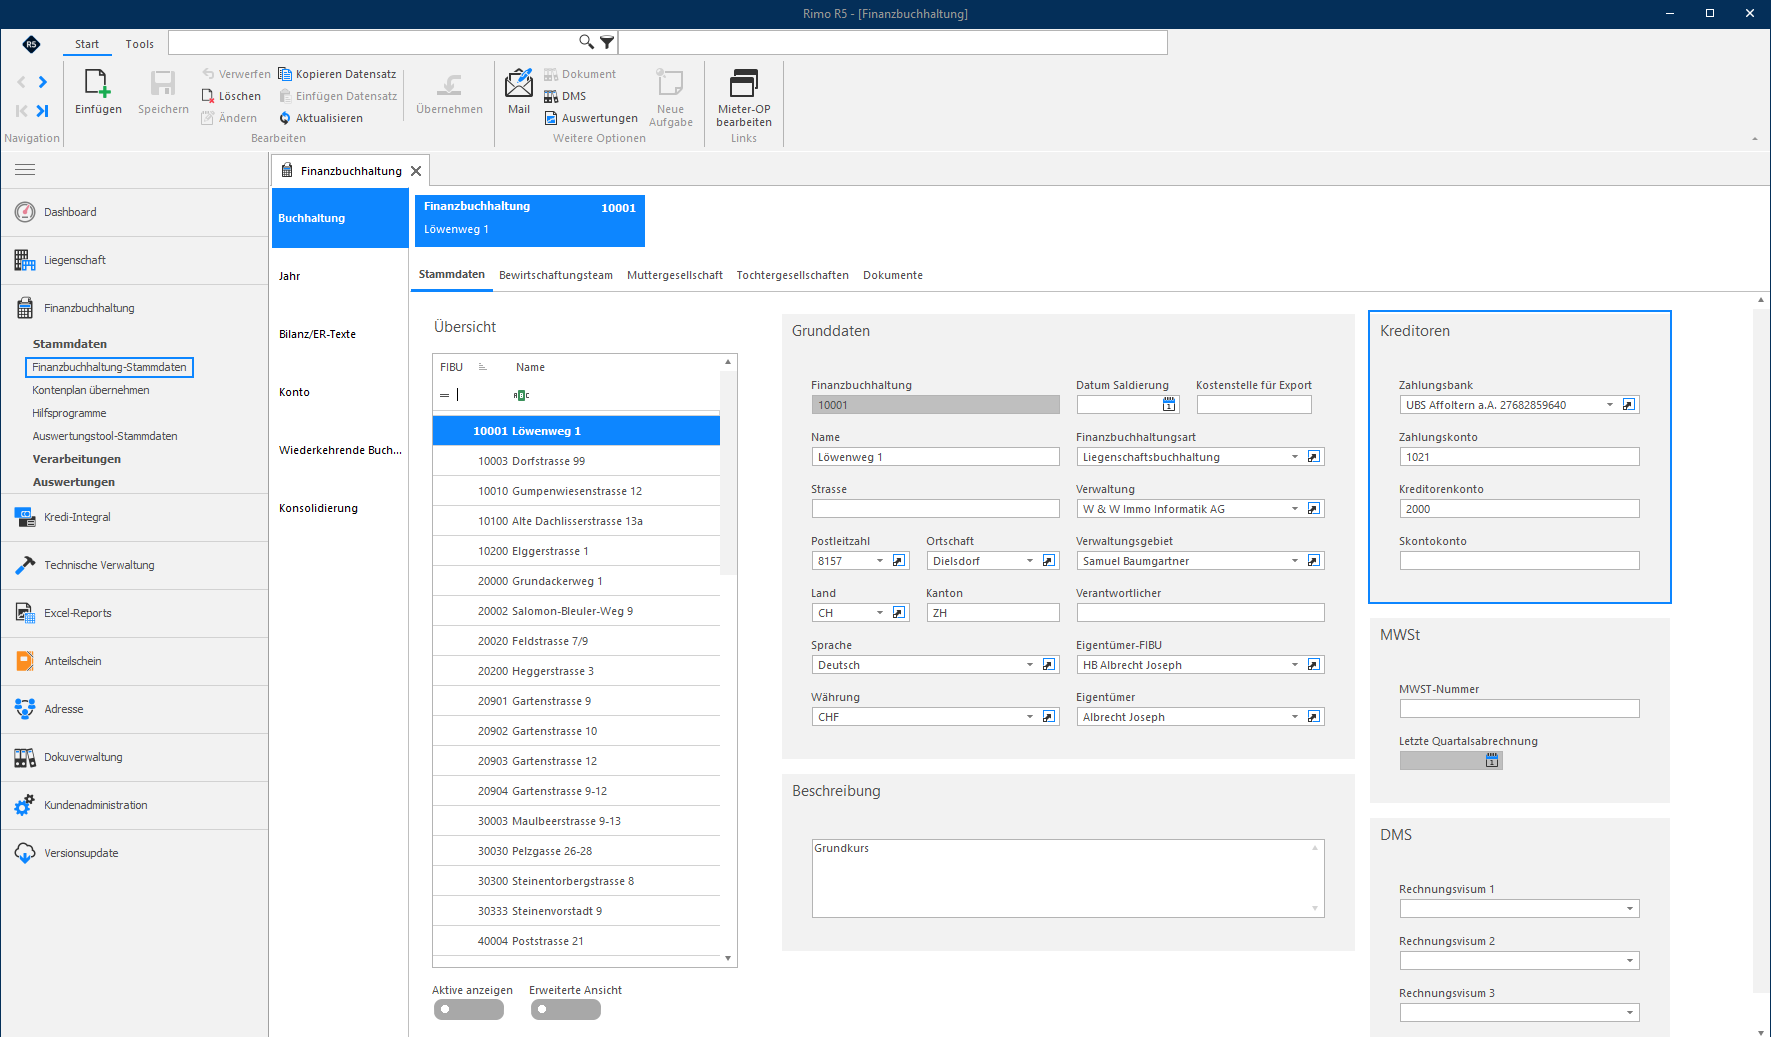The width and height of the screenshot is (1771, 1037).
Task: Open Zahlungsbank detail link icon
Action: (x=1629, y=405)
